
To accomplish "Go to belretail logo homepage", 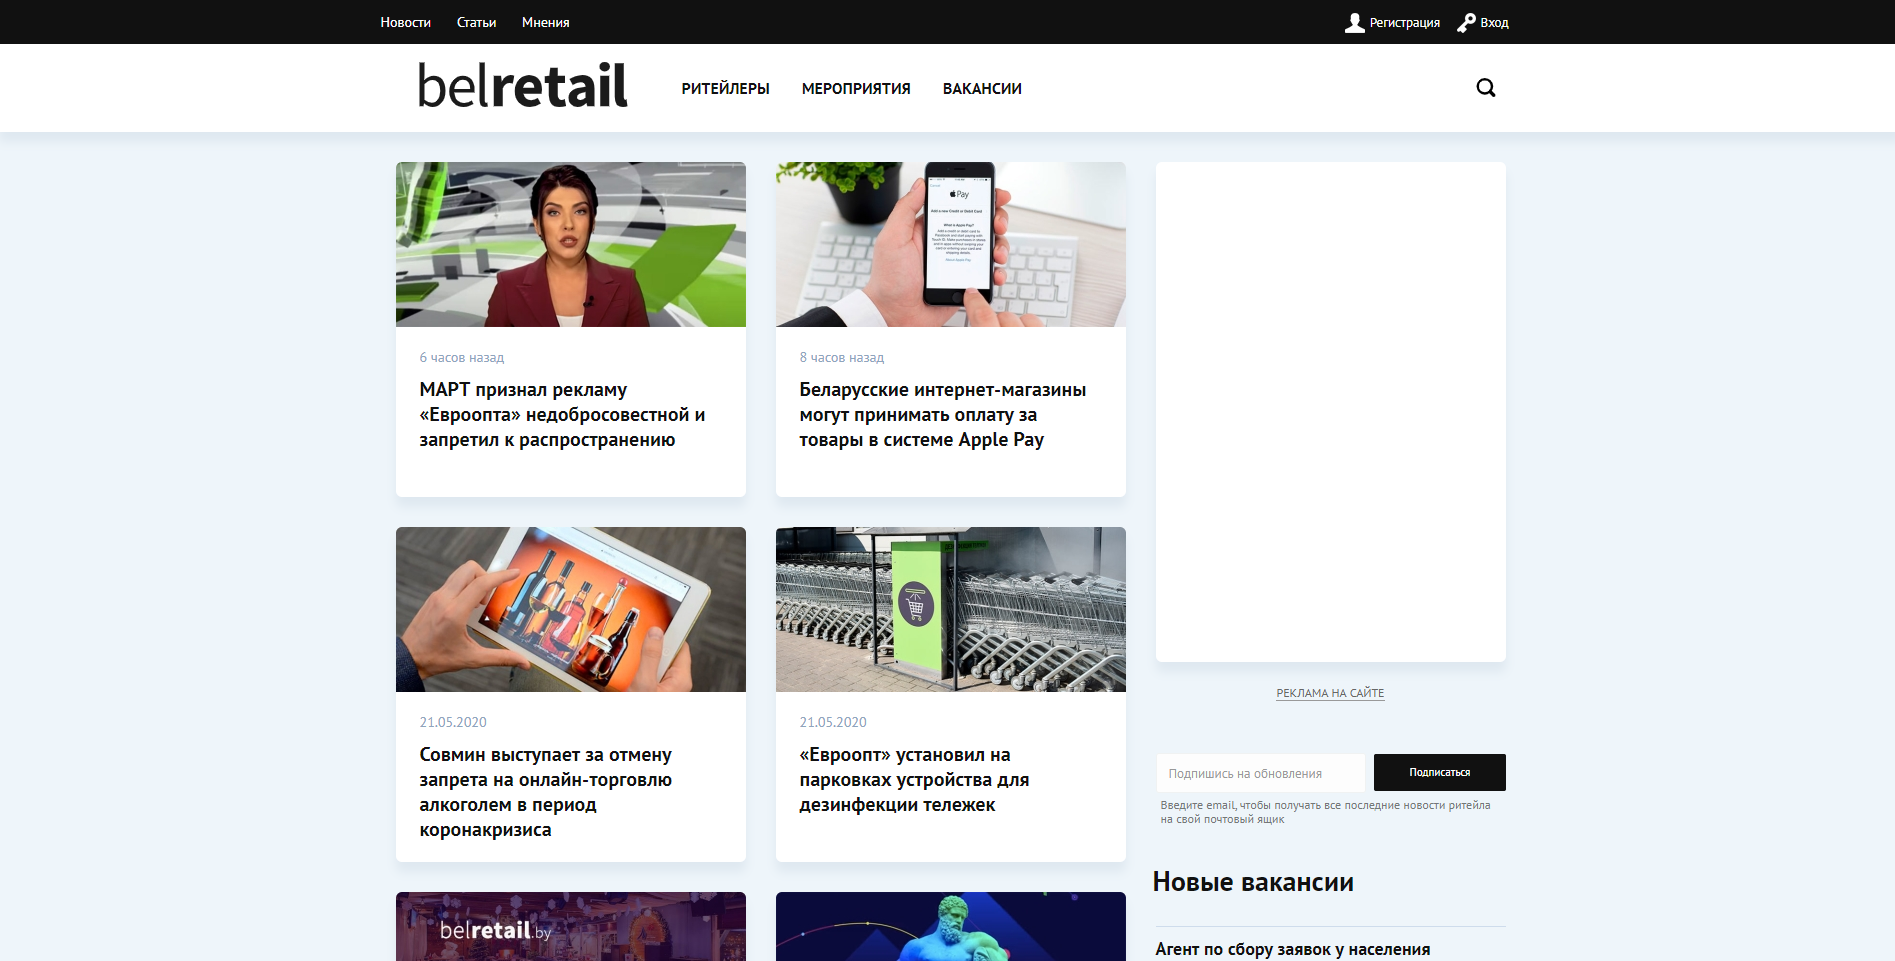I will click(x=523, y=85).
